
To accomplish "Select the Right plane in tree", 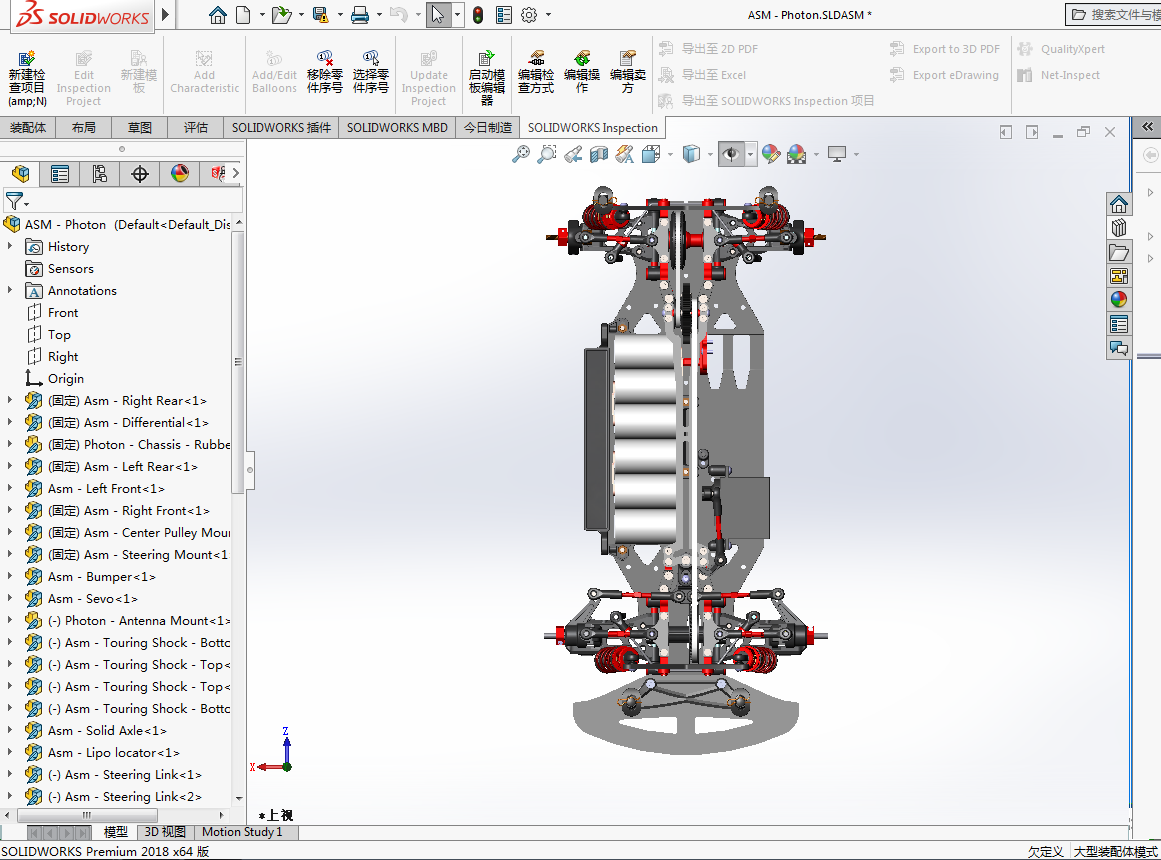I will (x=63, y=357).
